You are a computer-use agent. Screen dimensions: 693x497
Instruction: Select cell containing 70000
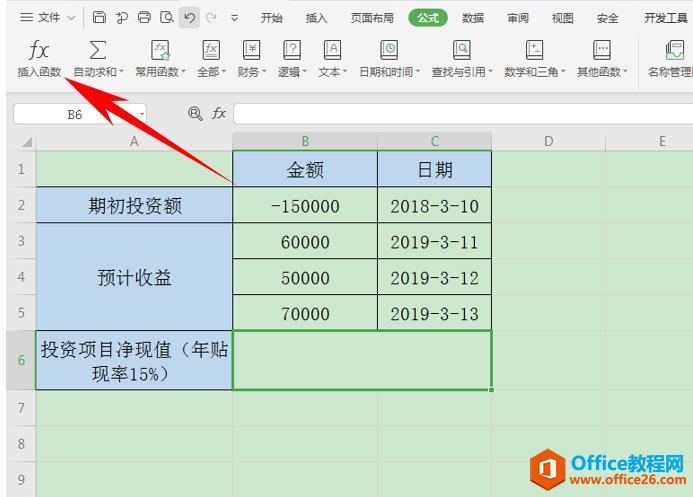[305, 313]
